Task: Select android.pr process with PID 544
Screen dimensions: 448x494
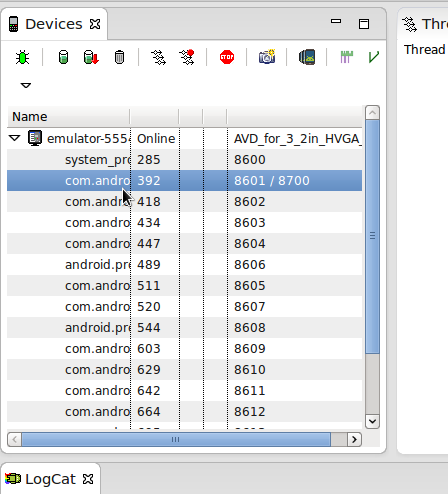Action: (184, 328)
